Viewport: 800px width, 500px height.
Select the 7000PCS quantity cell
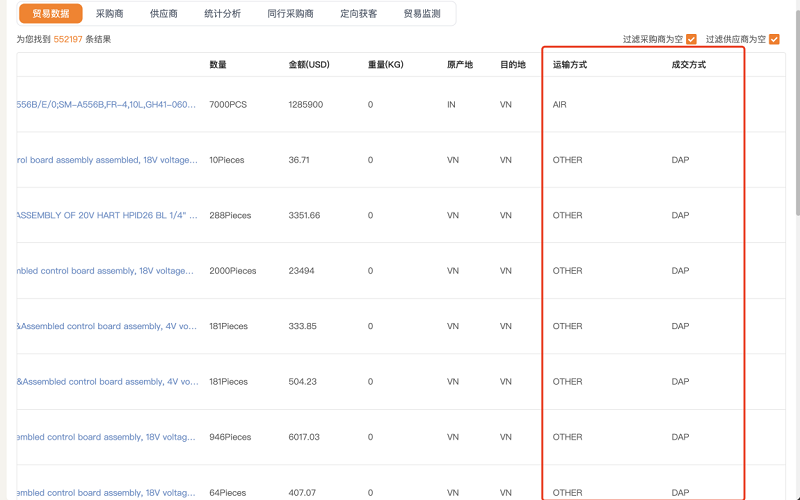(x=228, y=105)
